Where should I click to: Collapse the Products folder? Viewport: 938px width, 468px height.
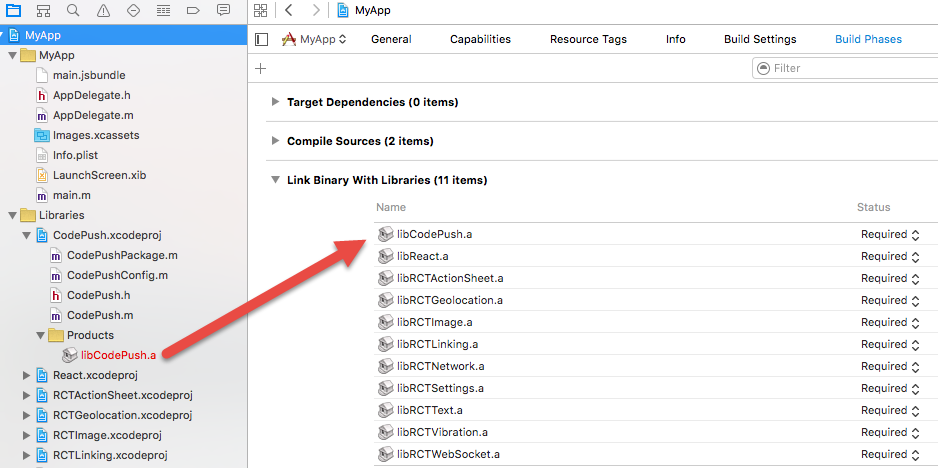point(41,335)
